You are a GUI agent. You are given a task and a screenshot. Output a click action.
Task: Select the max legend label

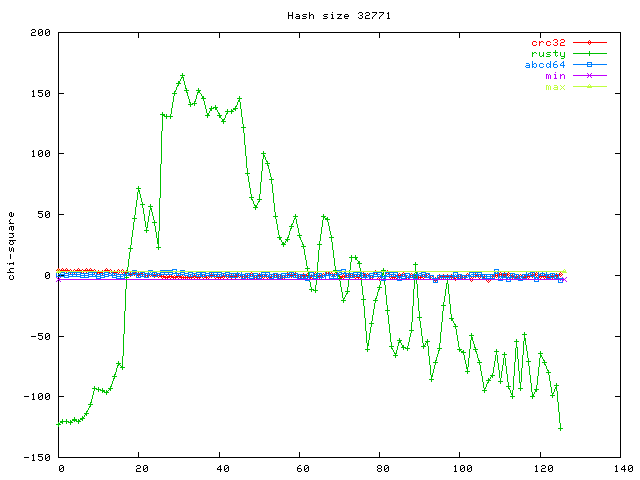555,87
